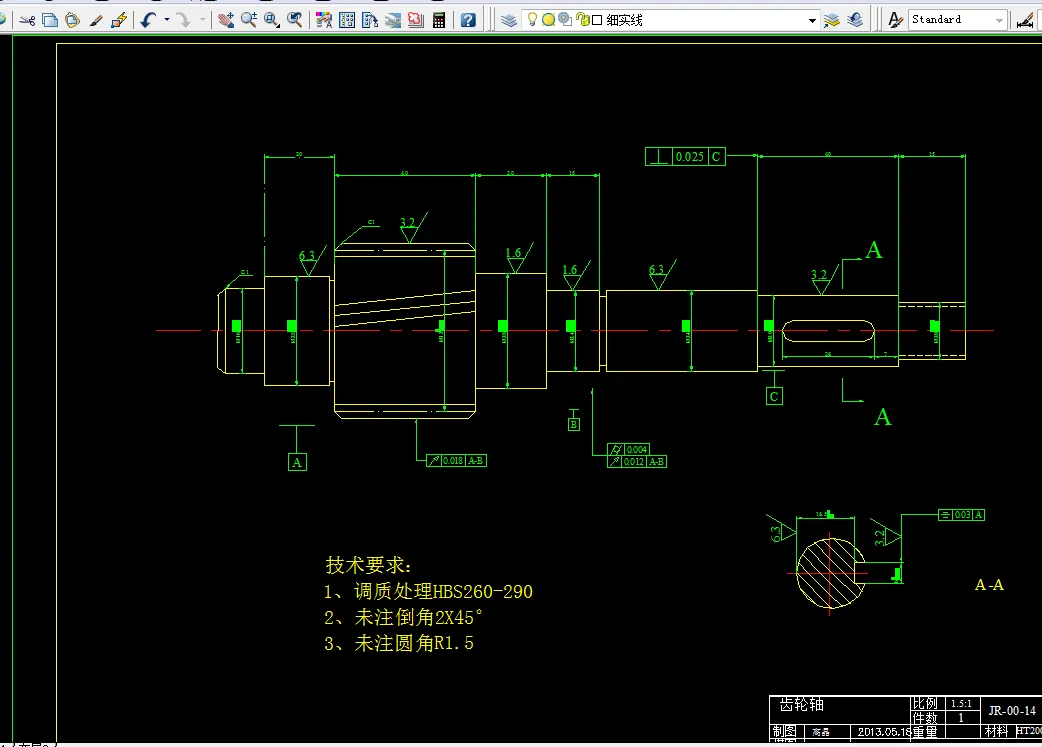Select the text 未注倒角2X45°
This screenshot has height=747, width=1042.
[x=419, y=617]
